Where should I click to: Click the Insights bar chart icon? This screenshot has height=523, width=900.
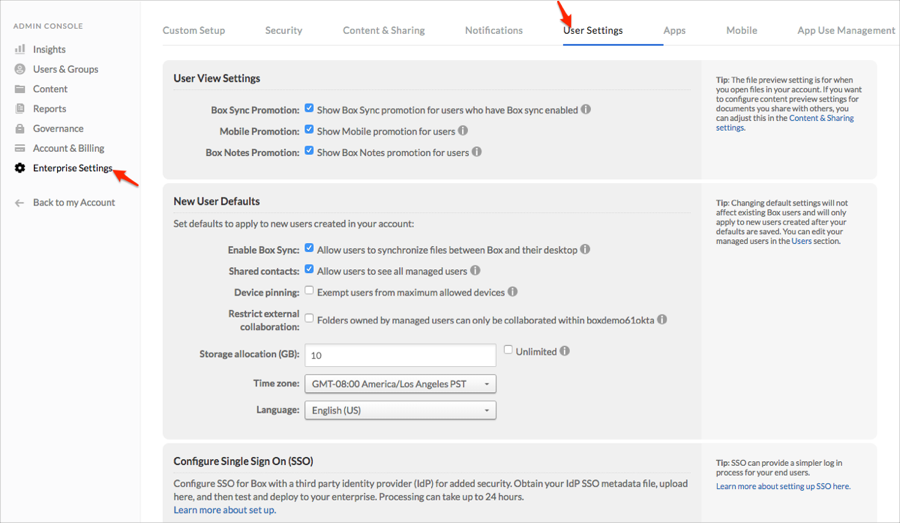pyautogui.click(x=20, y=49)
